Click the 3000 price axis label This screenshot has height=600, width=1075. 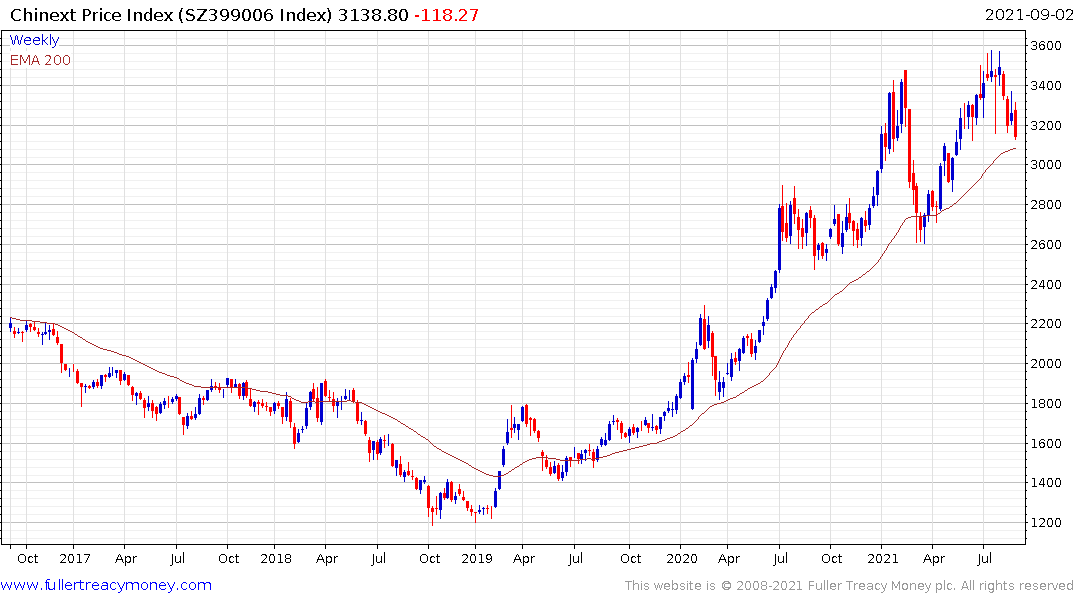pos(1046,165)
